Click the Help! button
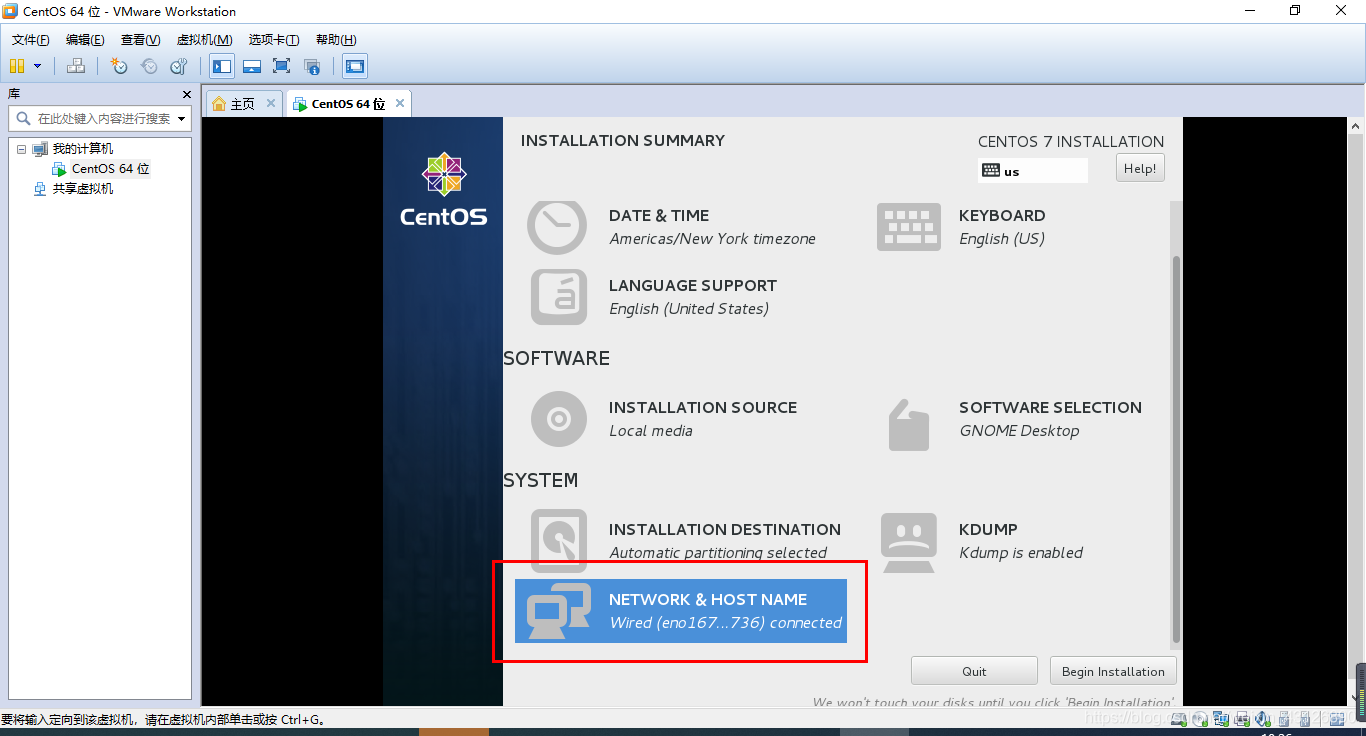Image resolution: width=1366 pixels, height=736 pixels. 1140,169
